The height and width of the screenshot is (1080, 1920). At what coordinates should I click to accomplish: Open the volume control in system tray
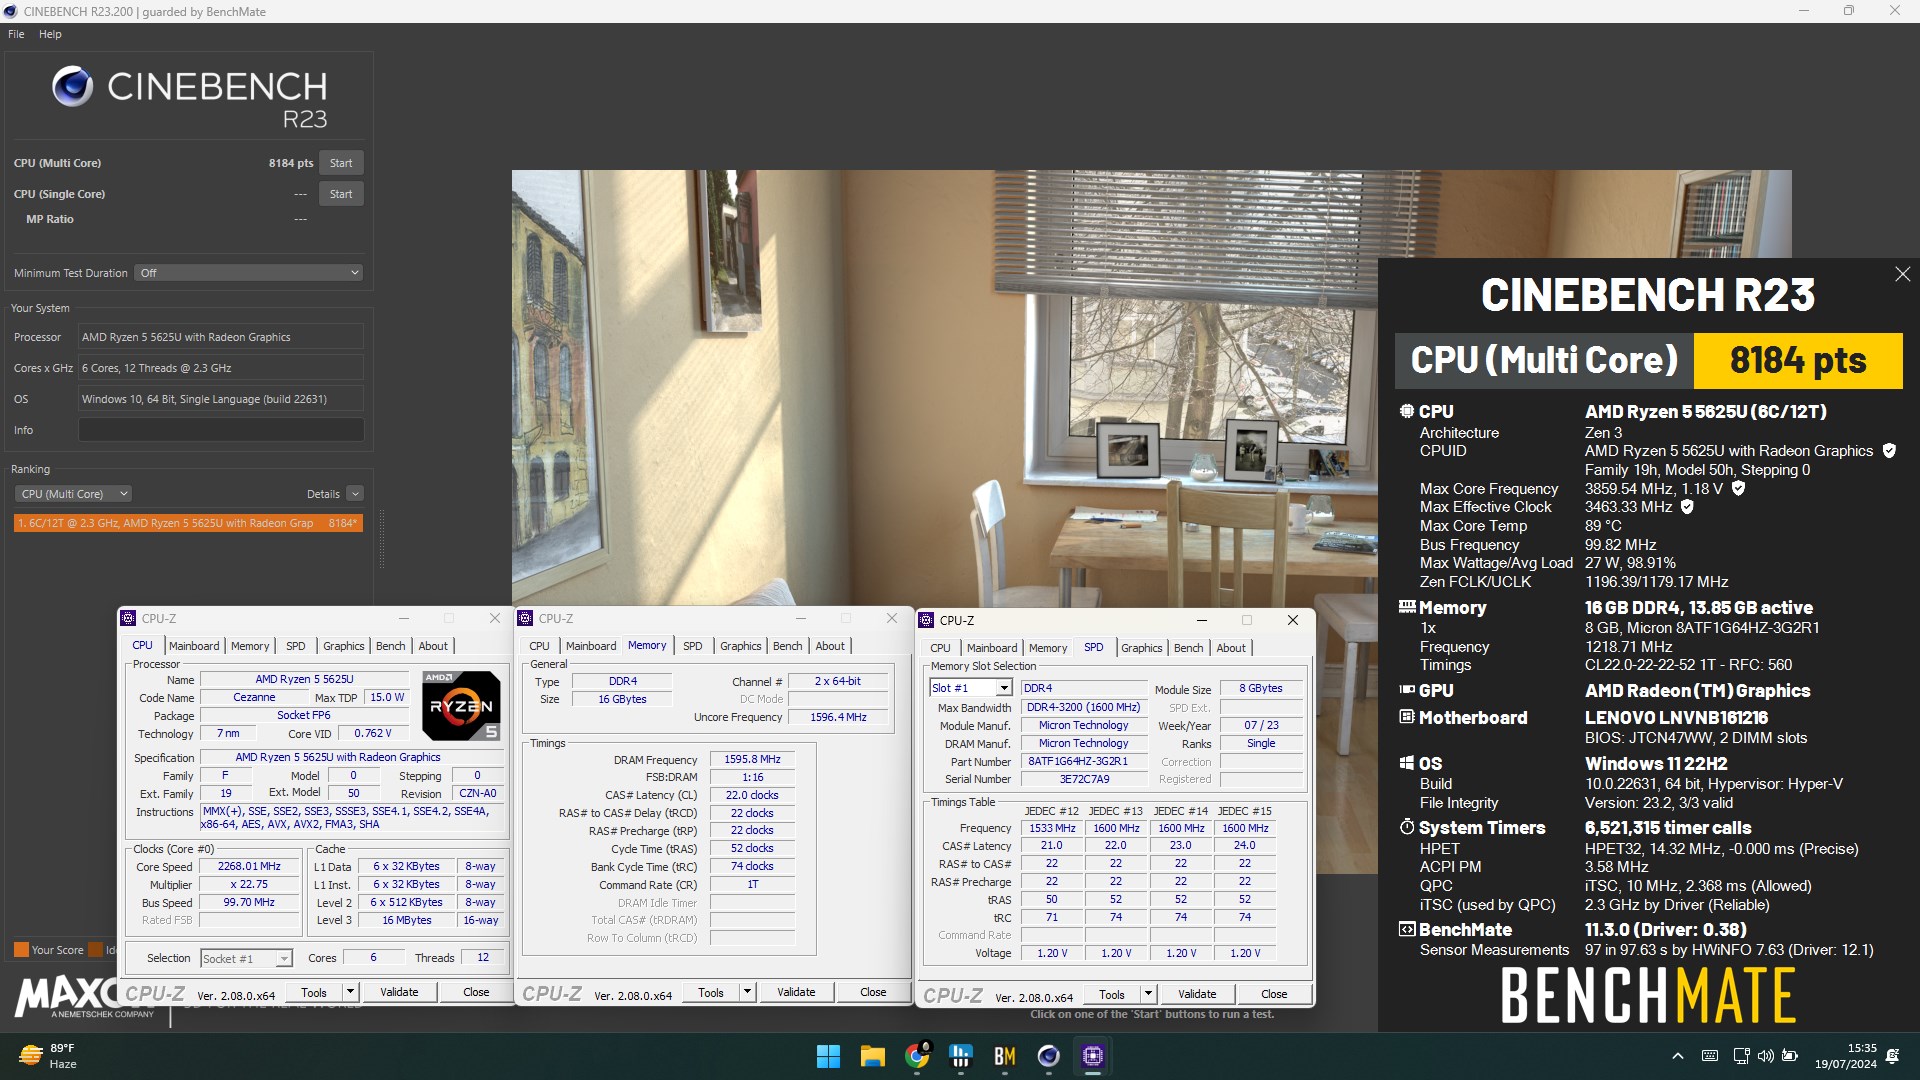[x=1765, y=1056]
